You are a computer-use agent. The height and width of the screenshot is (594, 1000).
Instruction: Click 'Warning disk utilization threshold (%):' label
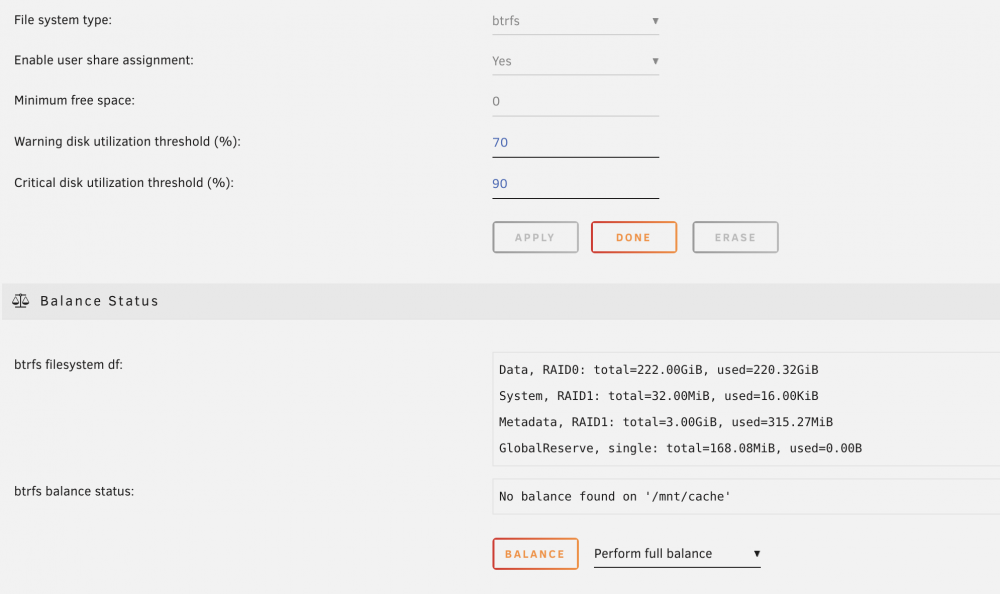tap(128, 142)
